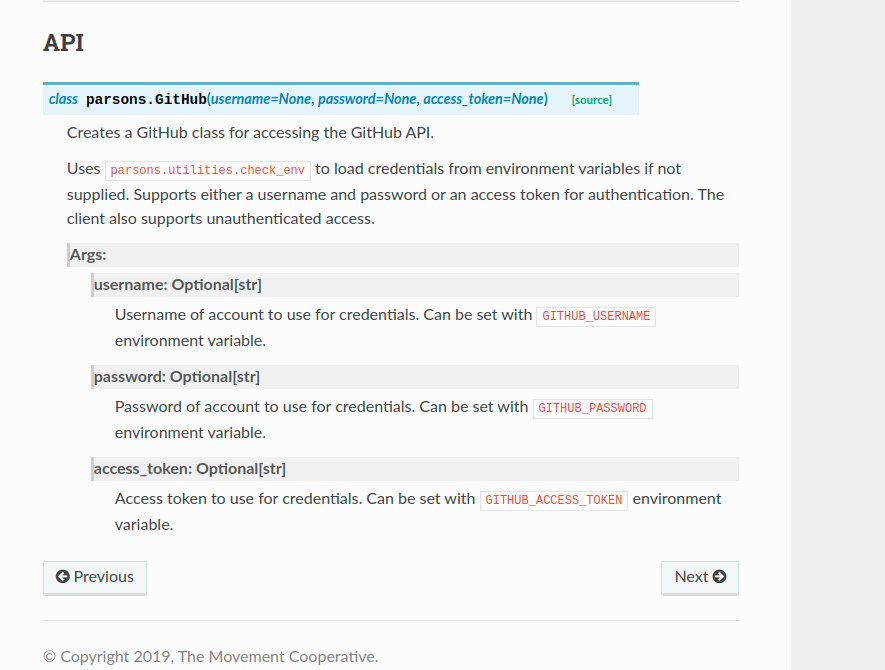The image size is (885, 670).
Task: Click the GITHUB_USERNAME code literal
Action: click(595, 315)
